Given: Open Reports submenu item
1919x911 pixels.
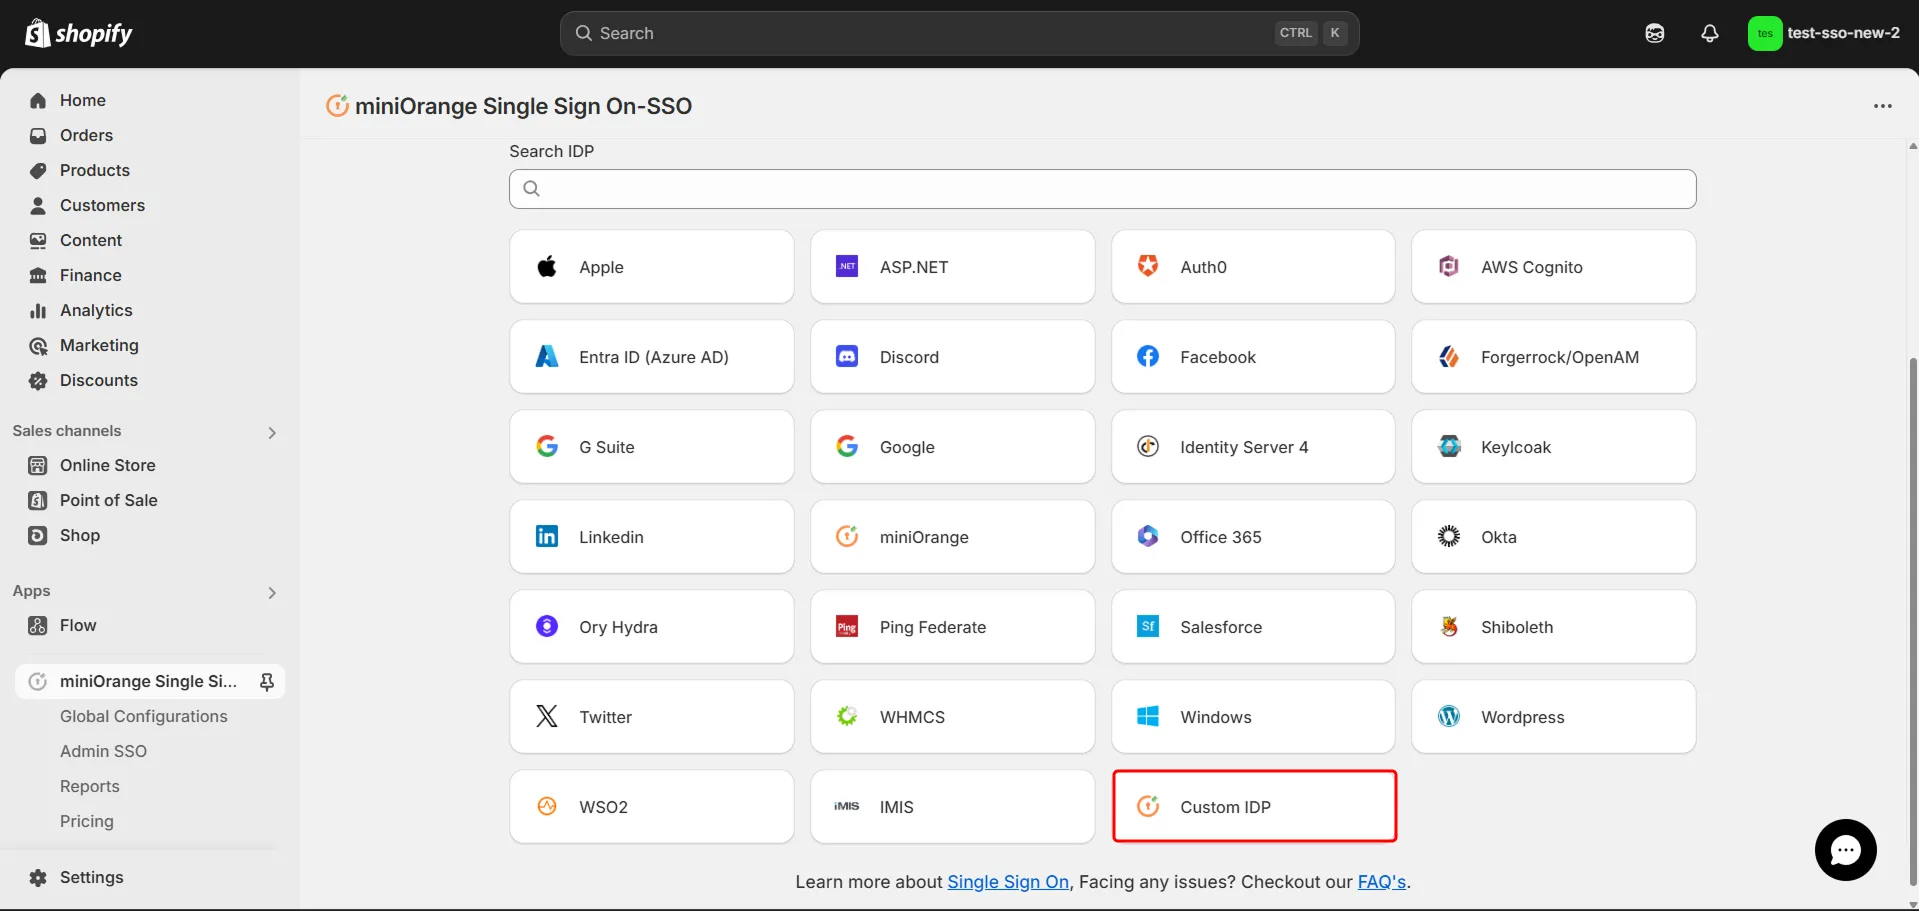Looking at the screenshot, I should click(90, 786).
